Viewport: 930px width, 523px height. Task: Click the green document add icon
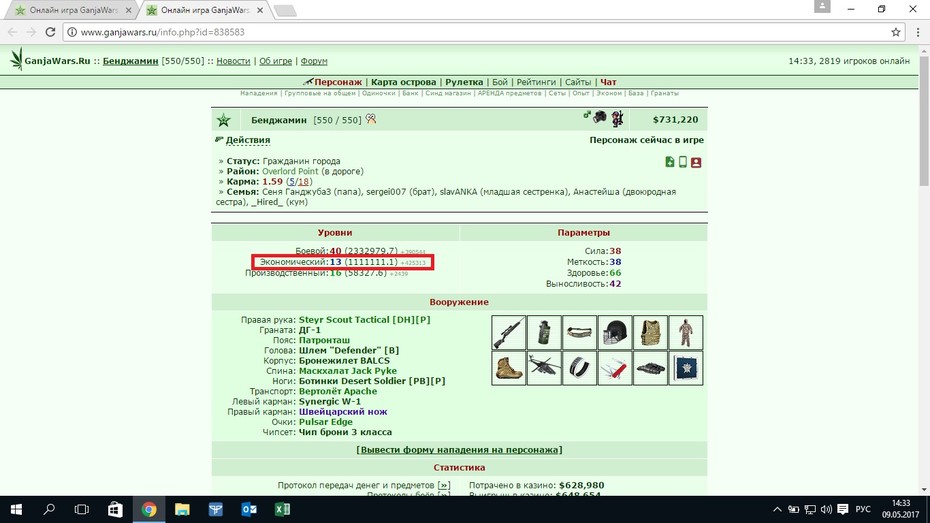point(670,162)
